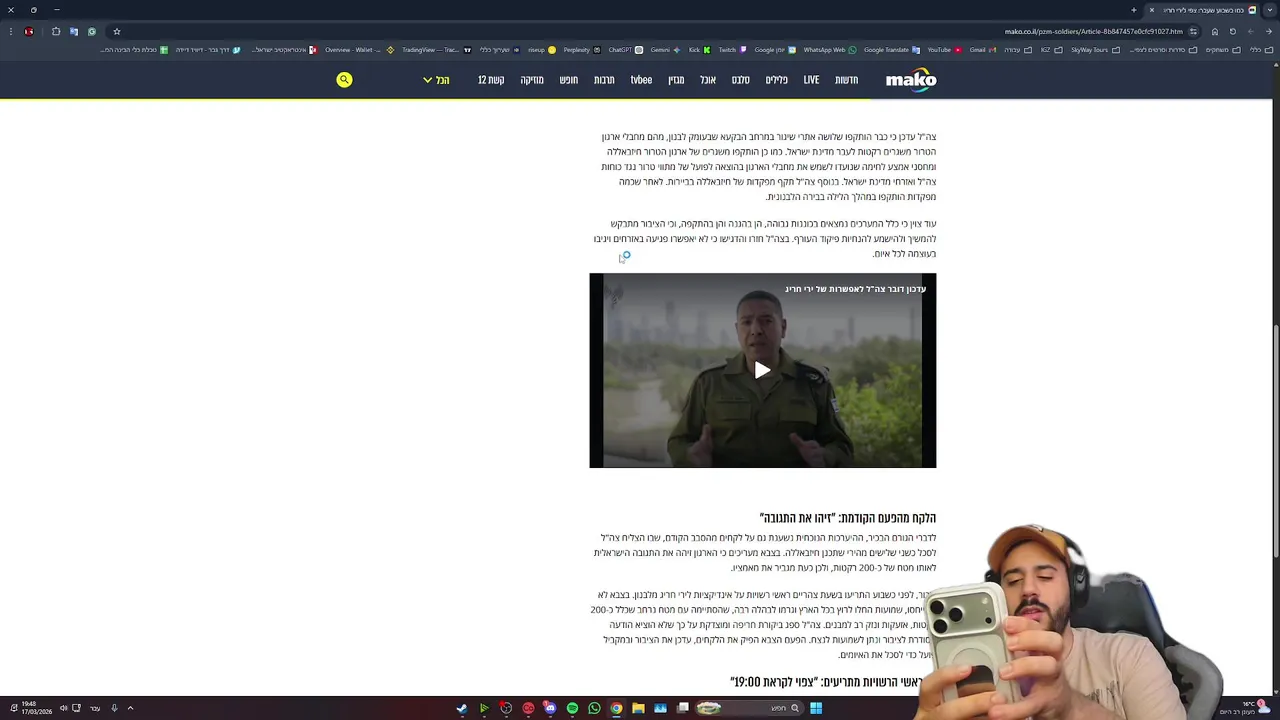Open the חדשות menu item
Image resolution: width=1280 pixels, height=720 pixels.
[x=846, y=80]
